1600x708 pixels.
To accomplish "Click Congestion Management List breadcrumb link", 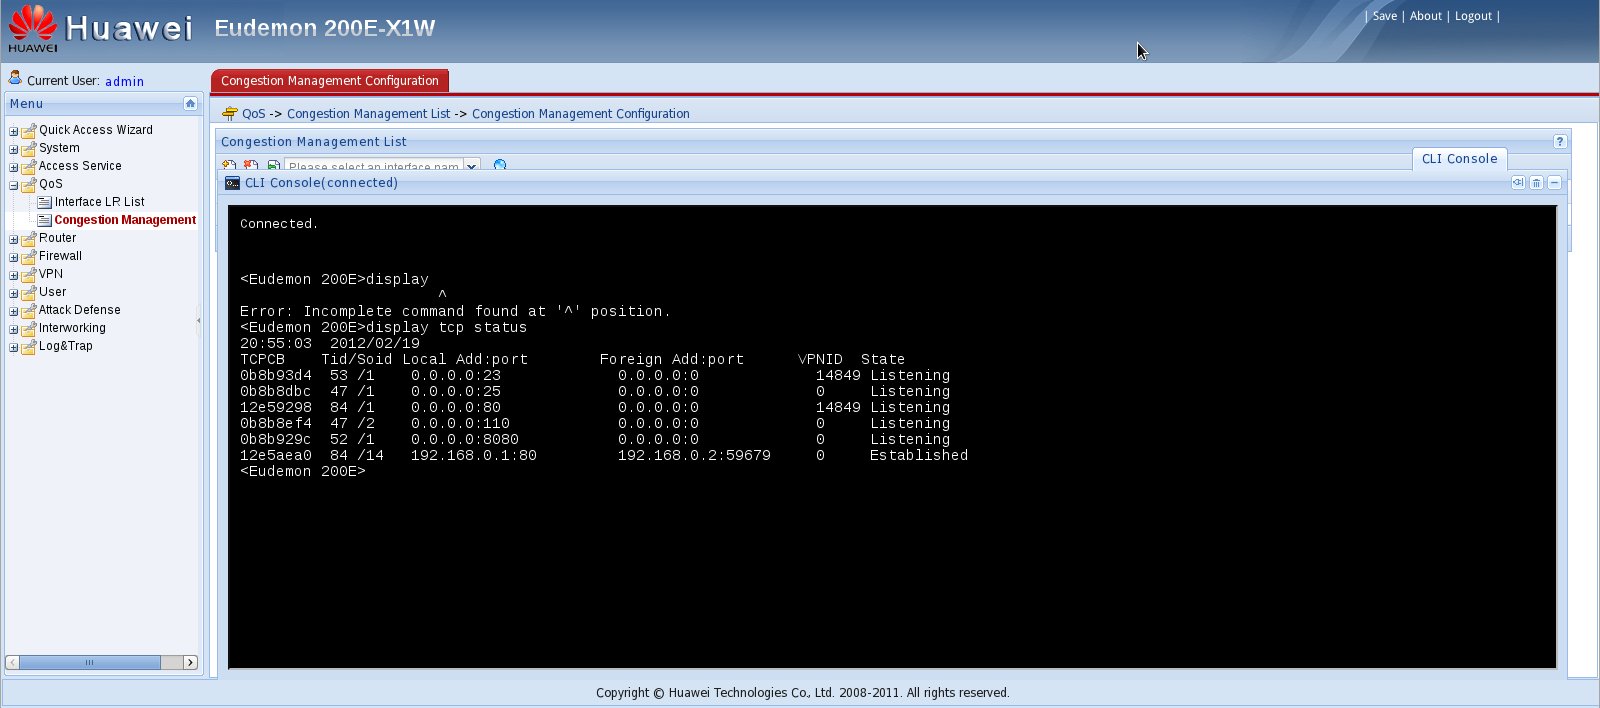I will coord(369,114).
